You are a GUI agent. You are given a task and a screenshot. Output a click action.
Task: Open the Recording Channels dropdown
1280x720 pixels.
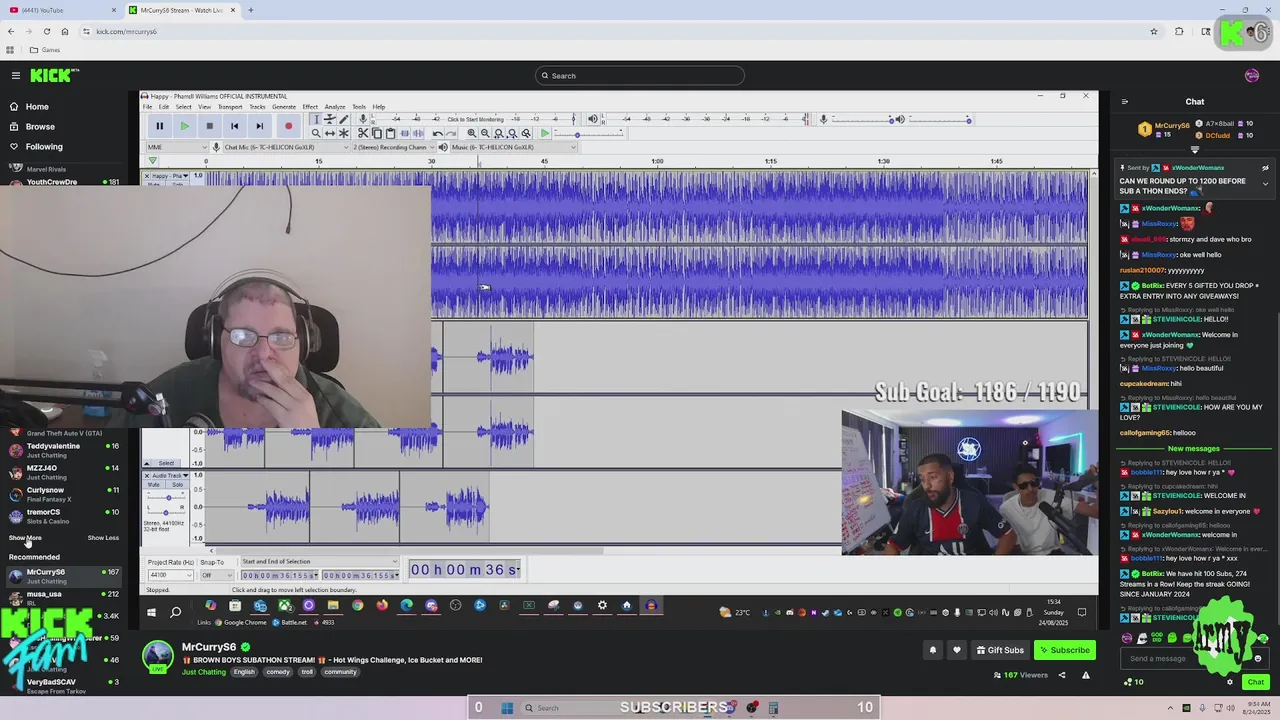(392, 147)
